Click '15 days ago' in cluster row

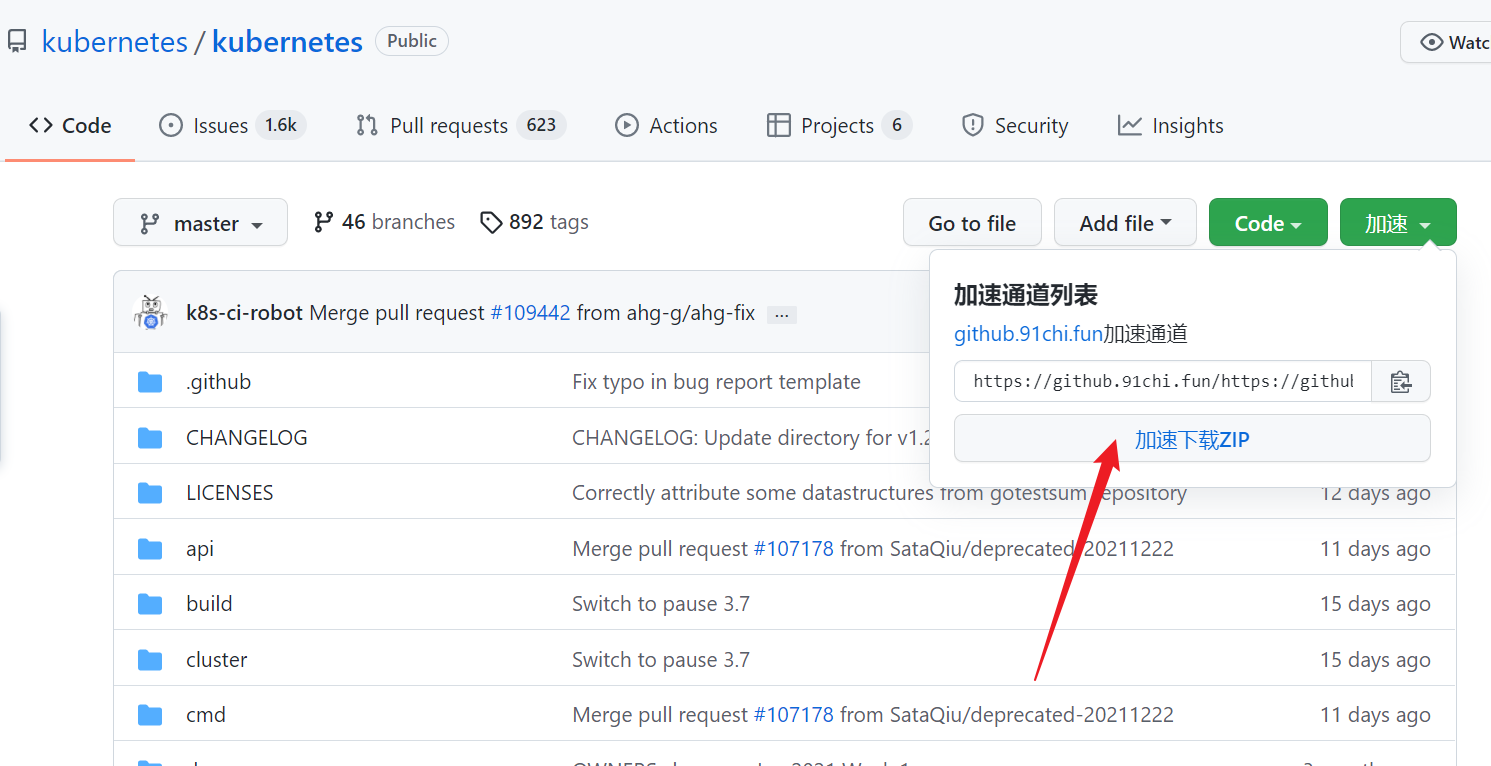(x=1375, y=660)
